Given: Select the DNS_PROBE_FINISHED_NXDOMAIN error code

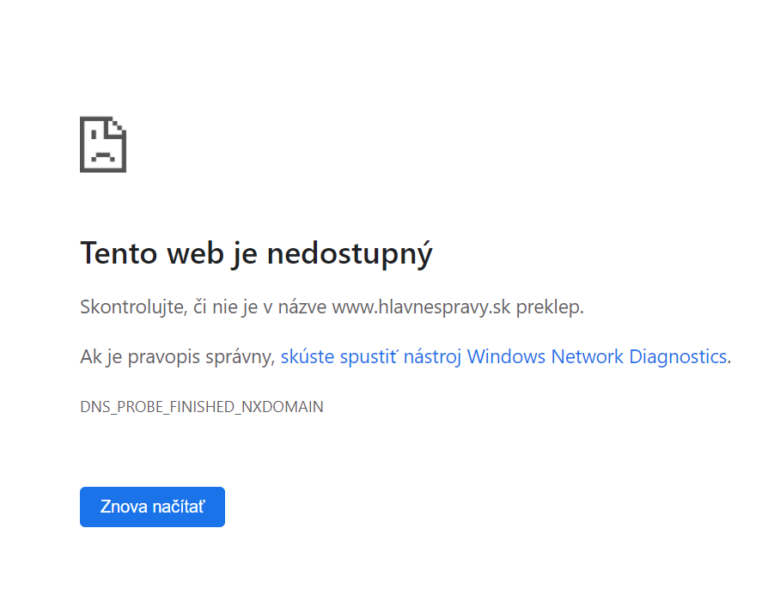Looking at the screenshot, I should (202, 406).
